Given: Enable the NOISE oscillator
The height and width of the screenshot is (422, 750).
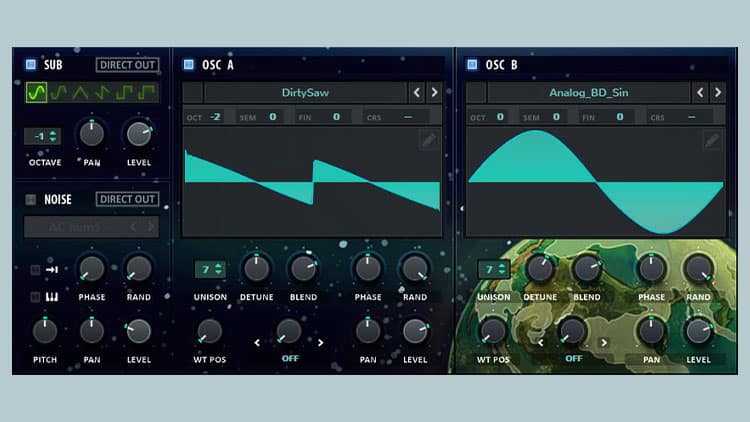Looking at the screenshot, I should pyautogui.click(x=31, y=199).
